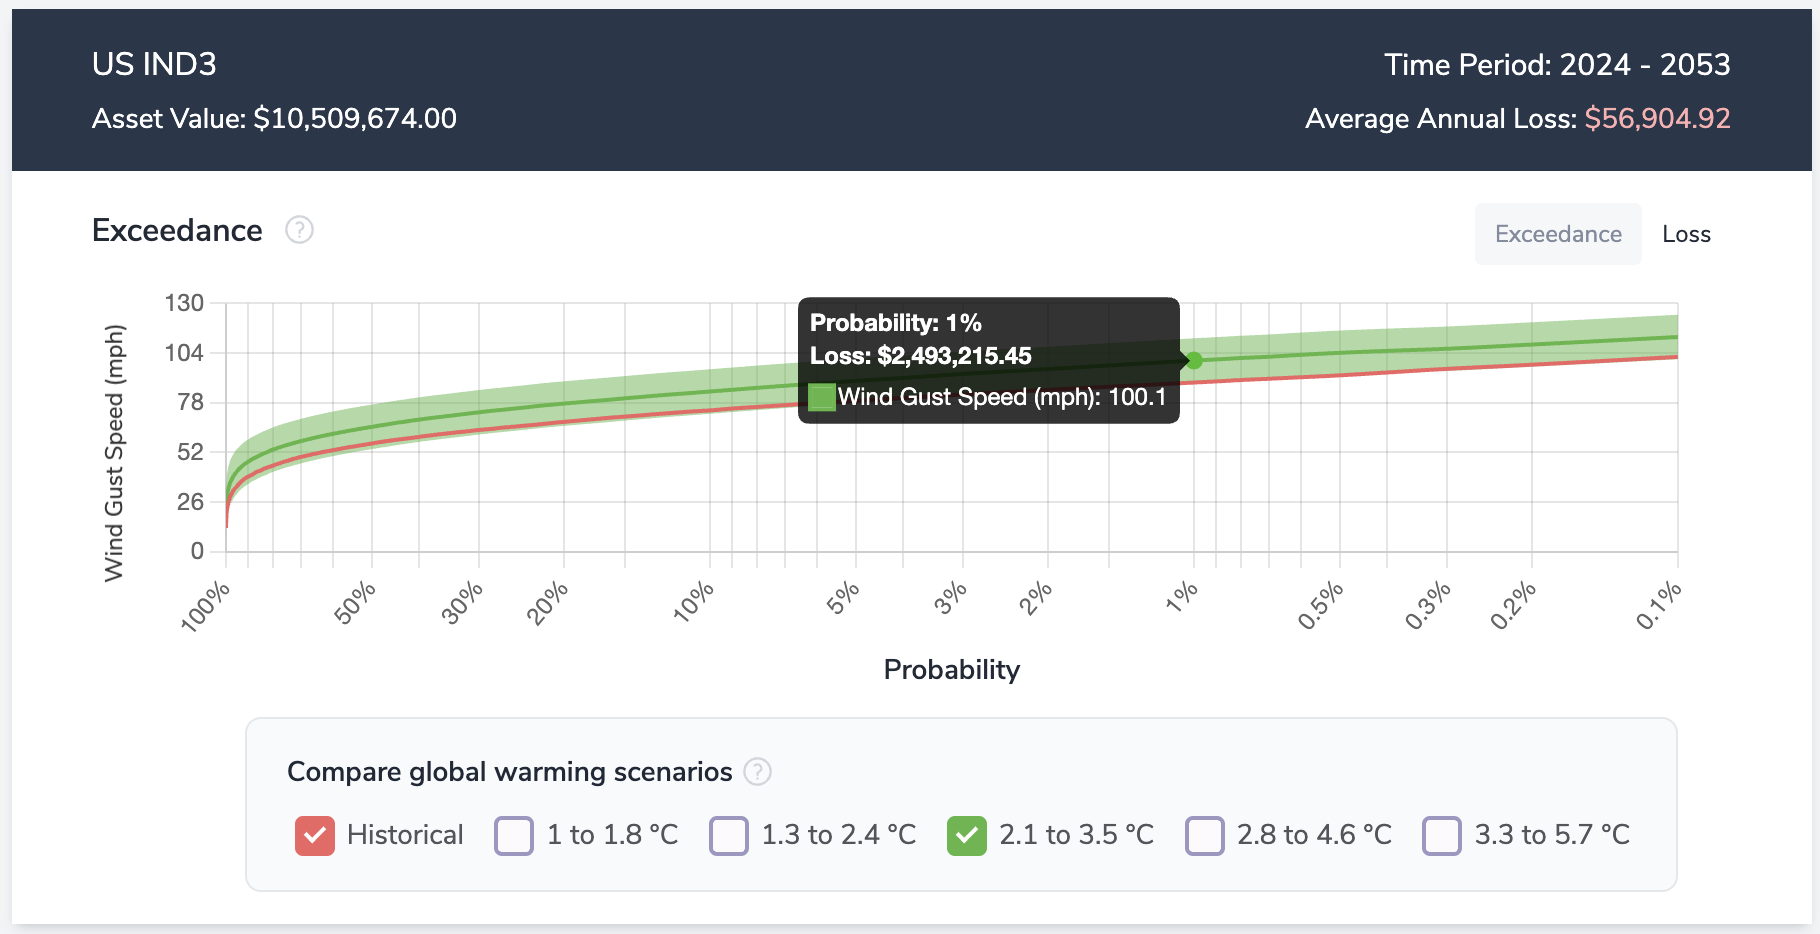
Task: Click the green data point at 1% probability
Action: [x=1194, y=360]
